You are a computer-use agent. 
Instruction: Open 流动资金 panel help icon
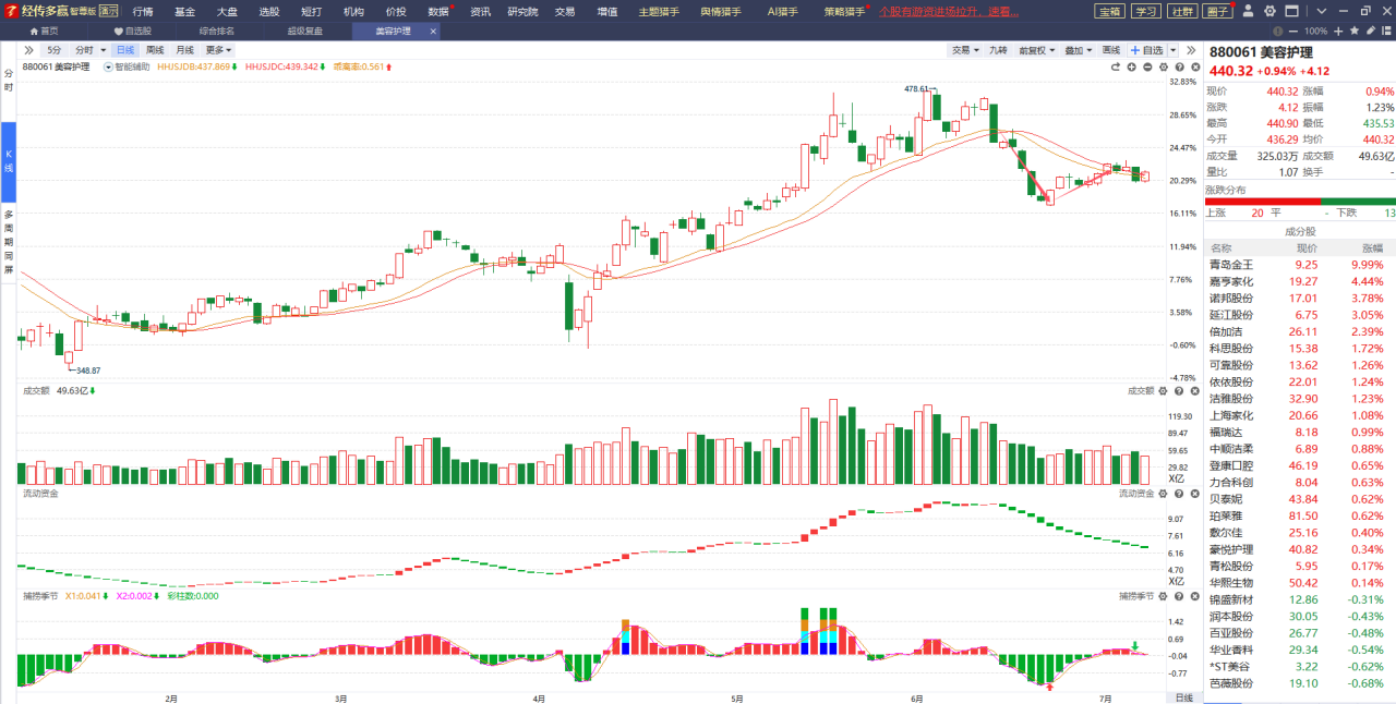(1178, 493)
